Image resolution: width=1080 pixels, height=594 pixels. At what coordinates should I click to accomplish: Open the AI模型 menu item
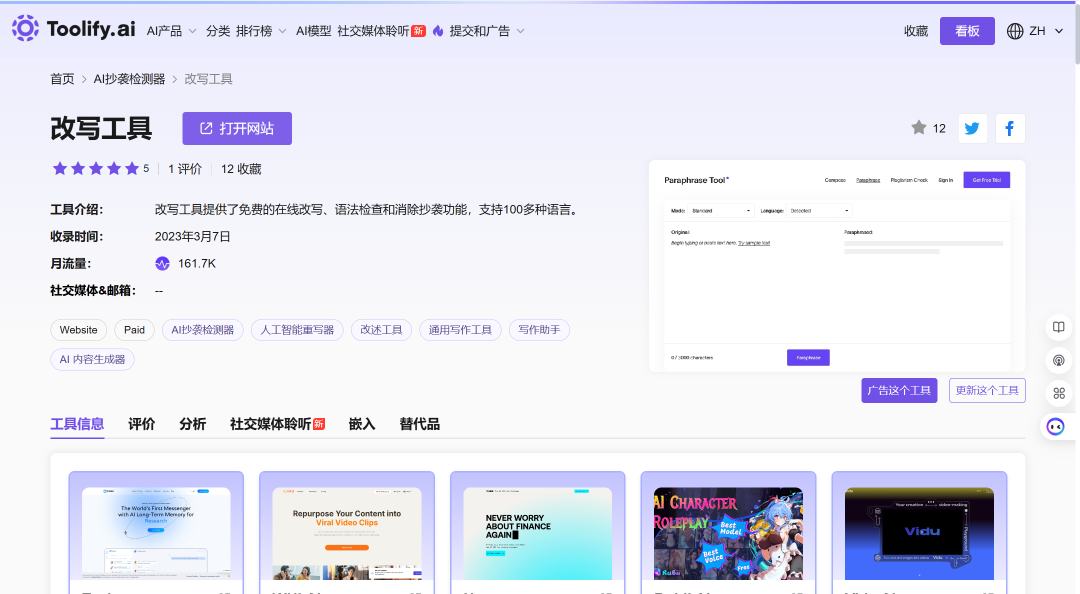313,31
